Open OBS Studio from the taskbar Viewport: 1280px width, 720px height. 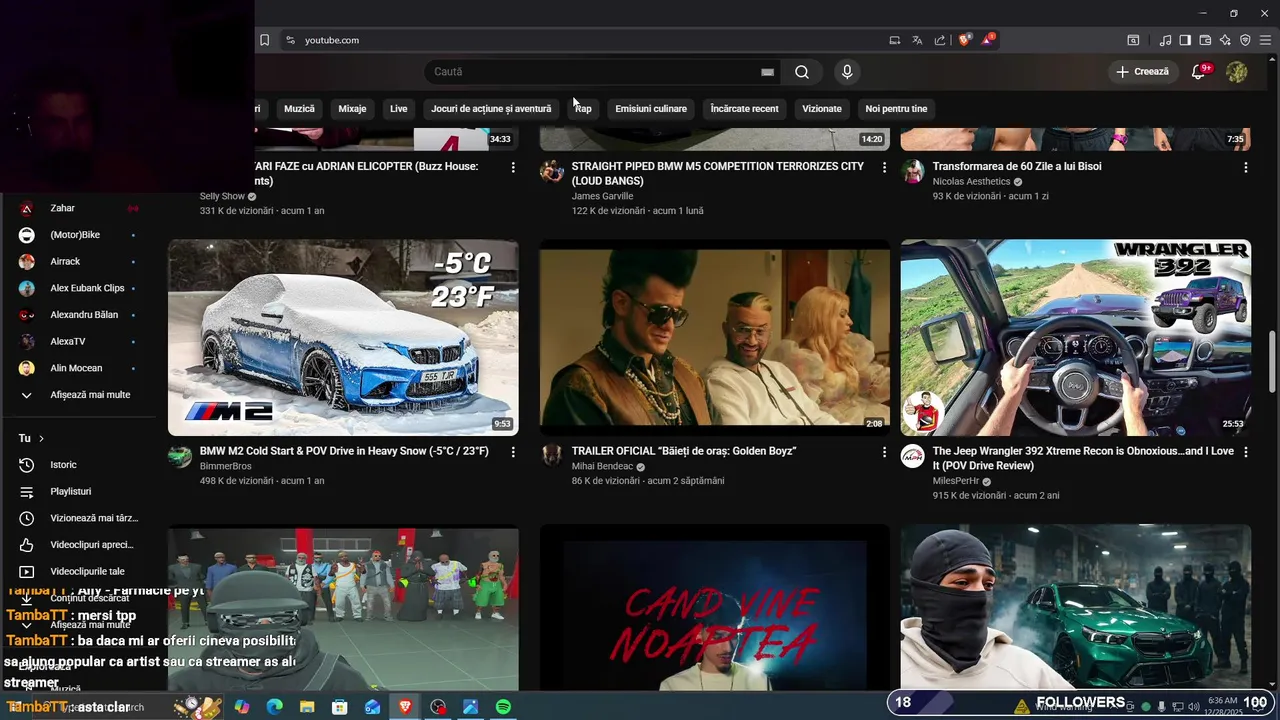pyautogui.click(x=438, y=707)
